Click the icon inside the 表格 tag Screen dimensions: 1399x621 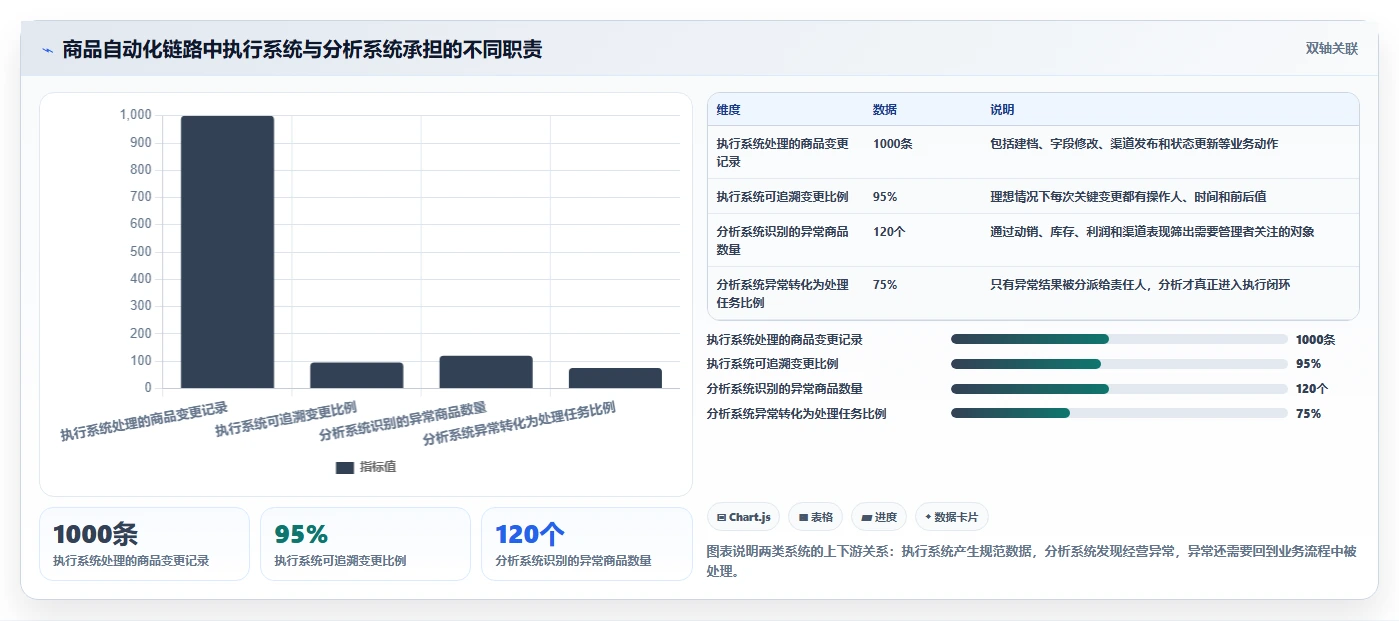point(803,518)
